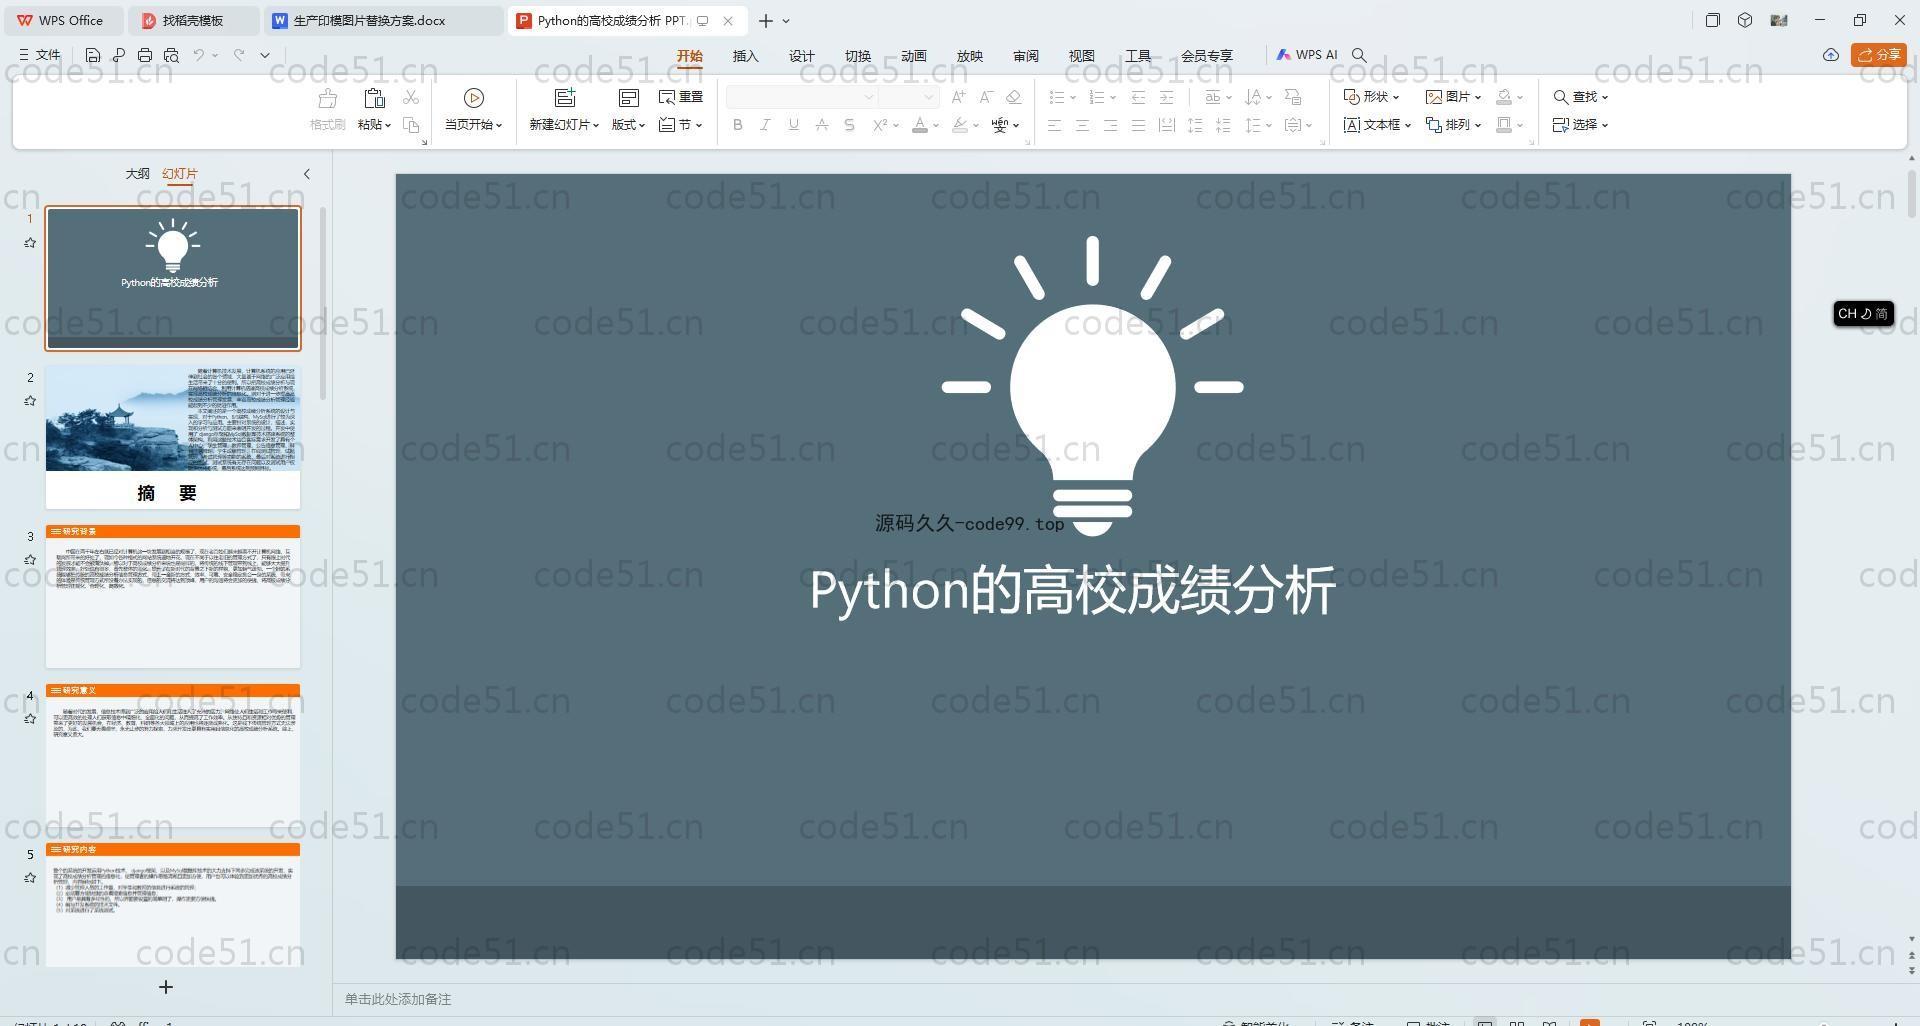The width and height of the screenshot is (1920, 1026).
Task: Click the redo arrow icon
Action: (x=239, y=55)
